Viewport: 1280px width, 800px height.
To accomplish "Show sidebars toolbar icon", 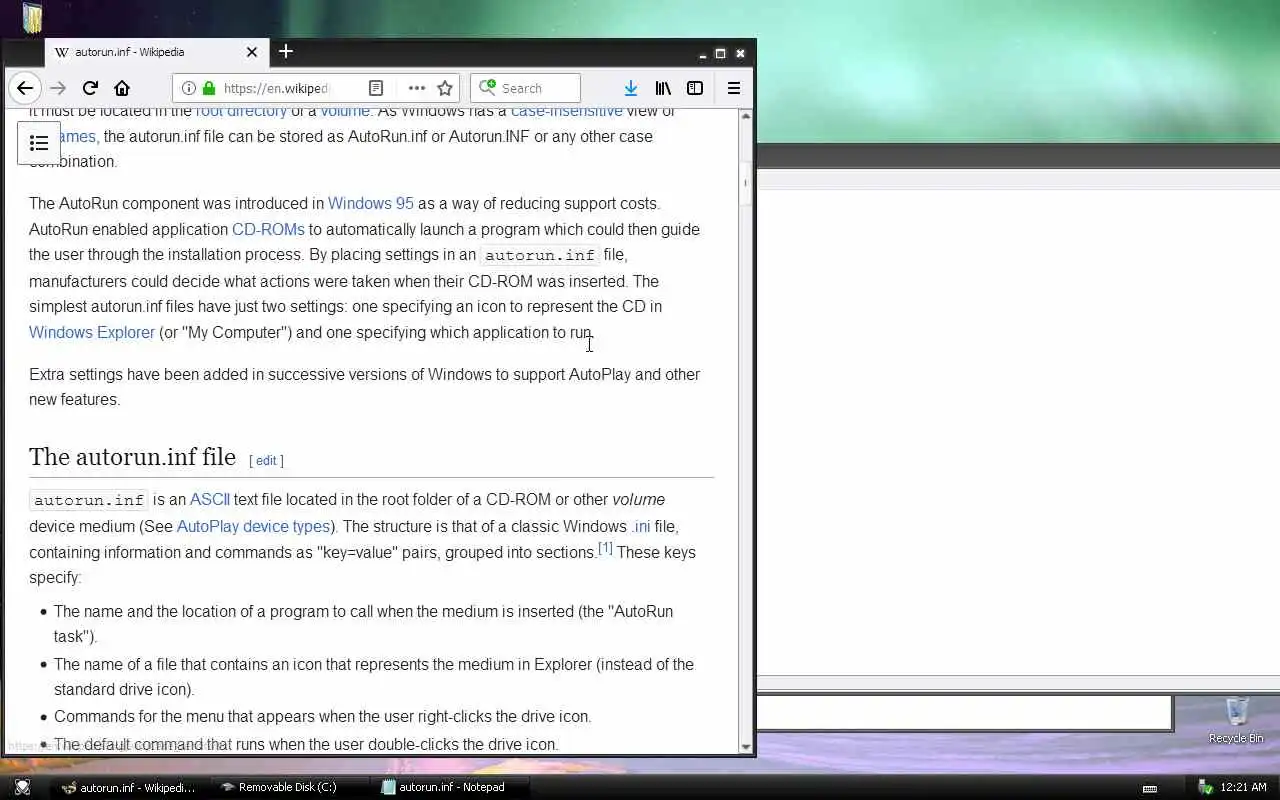I will [695, 88].
